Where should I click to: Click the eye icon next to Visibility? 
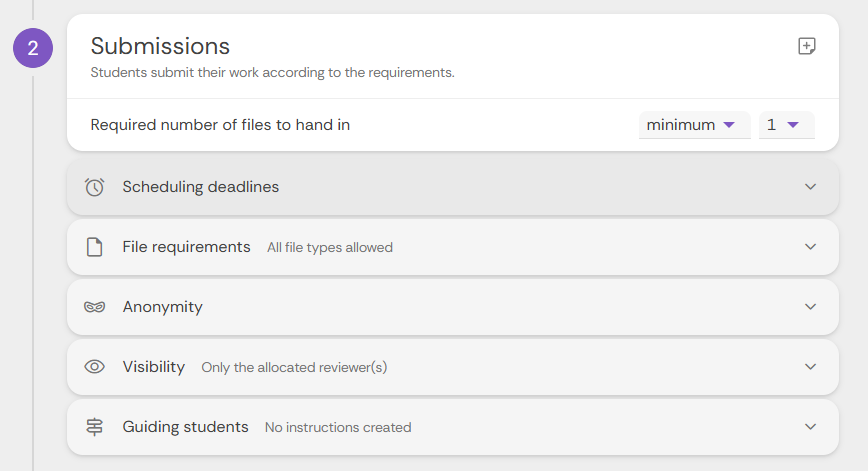click(95, 367)
